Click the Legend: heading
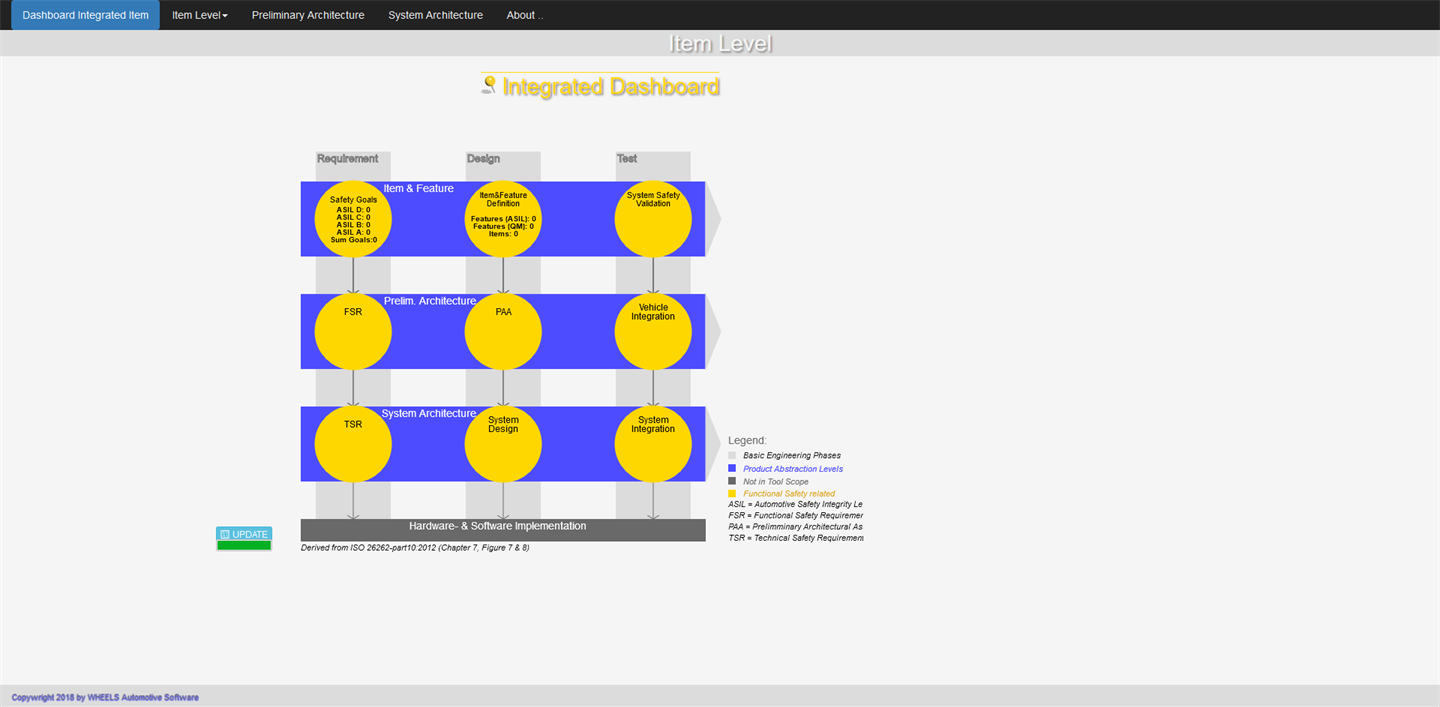Image resolution: width=1440 pixels, height=707 pixels. click(x=747, y=440)
